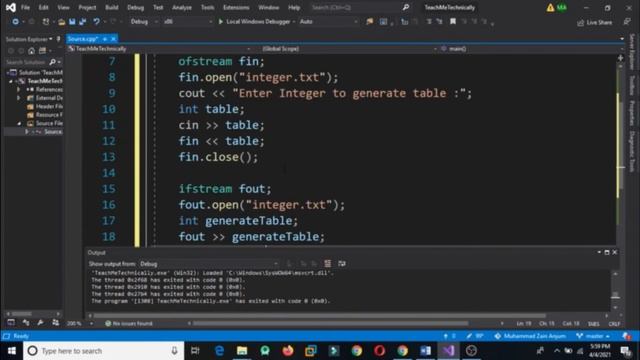This screenshot has height=360, width=640.
Task: Close the Output panel
Action: [615, 252]
